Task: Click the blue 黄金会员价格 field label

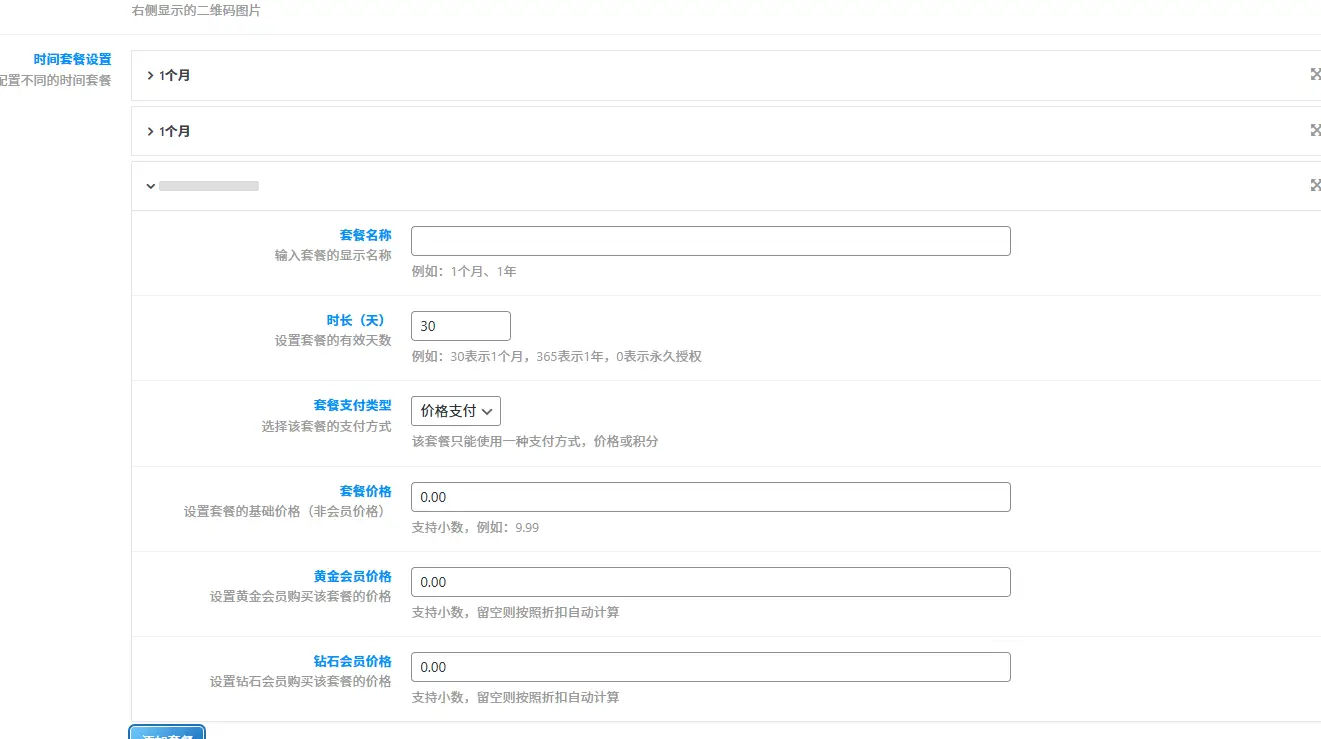Action: (352, 576)
